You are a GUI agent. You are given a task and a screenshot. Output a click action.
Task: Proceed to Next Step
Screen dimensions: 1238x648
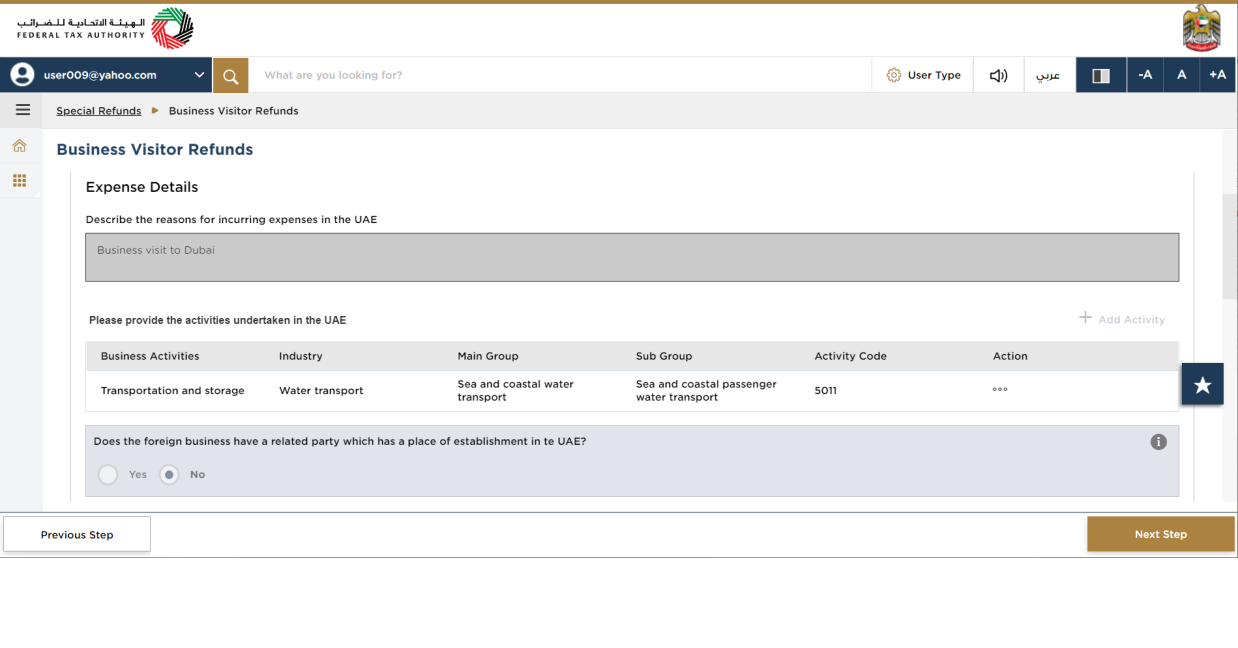tap(1161, 534)
